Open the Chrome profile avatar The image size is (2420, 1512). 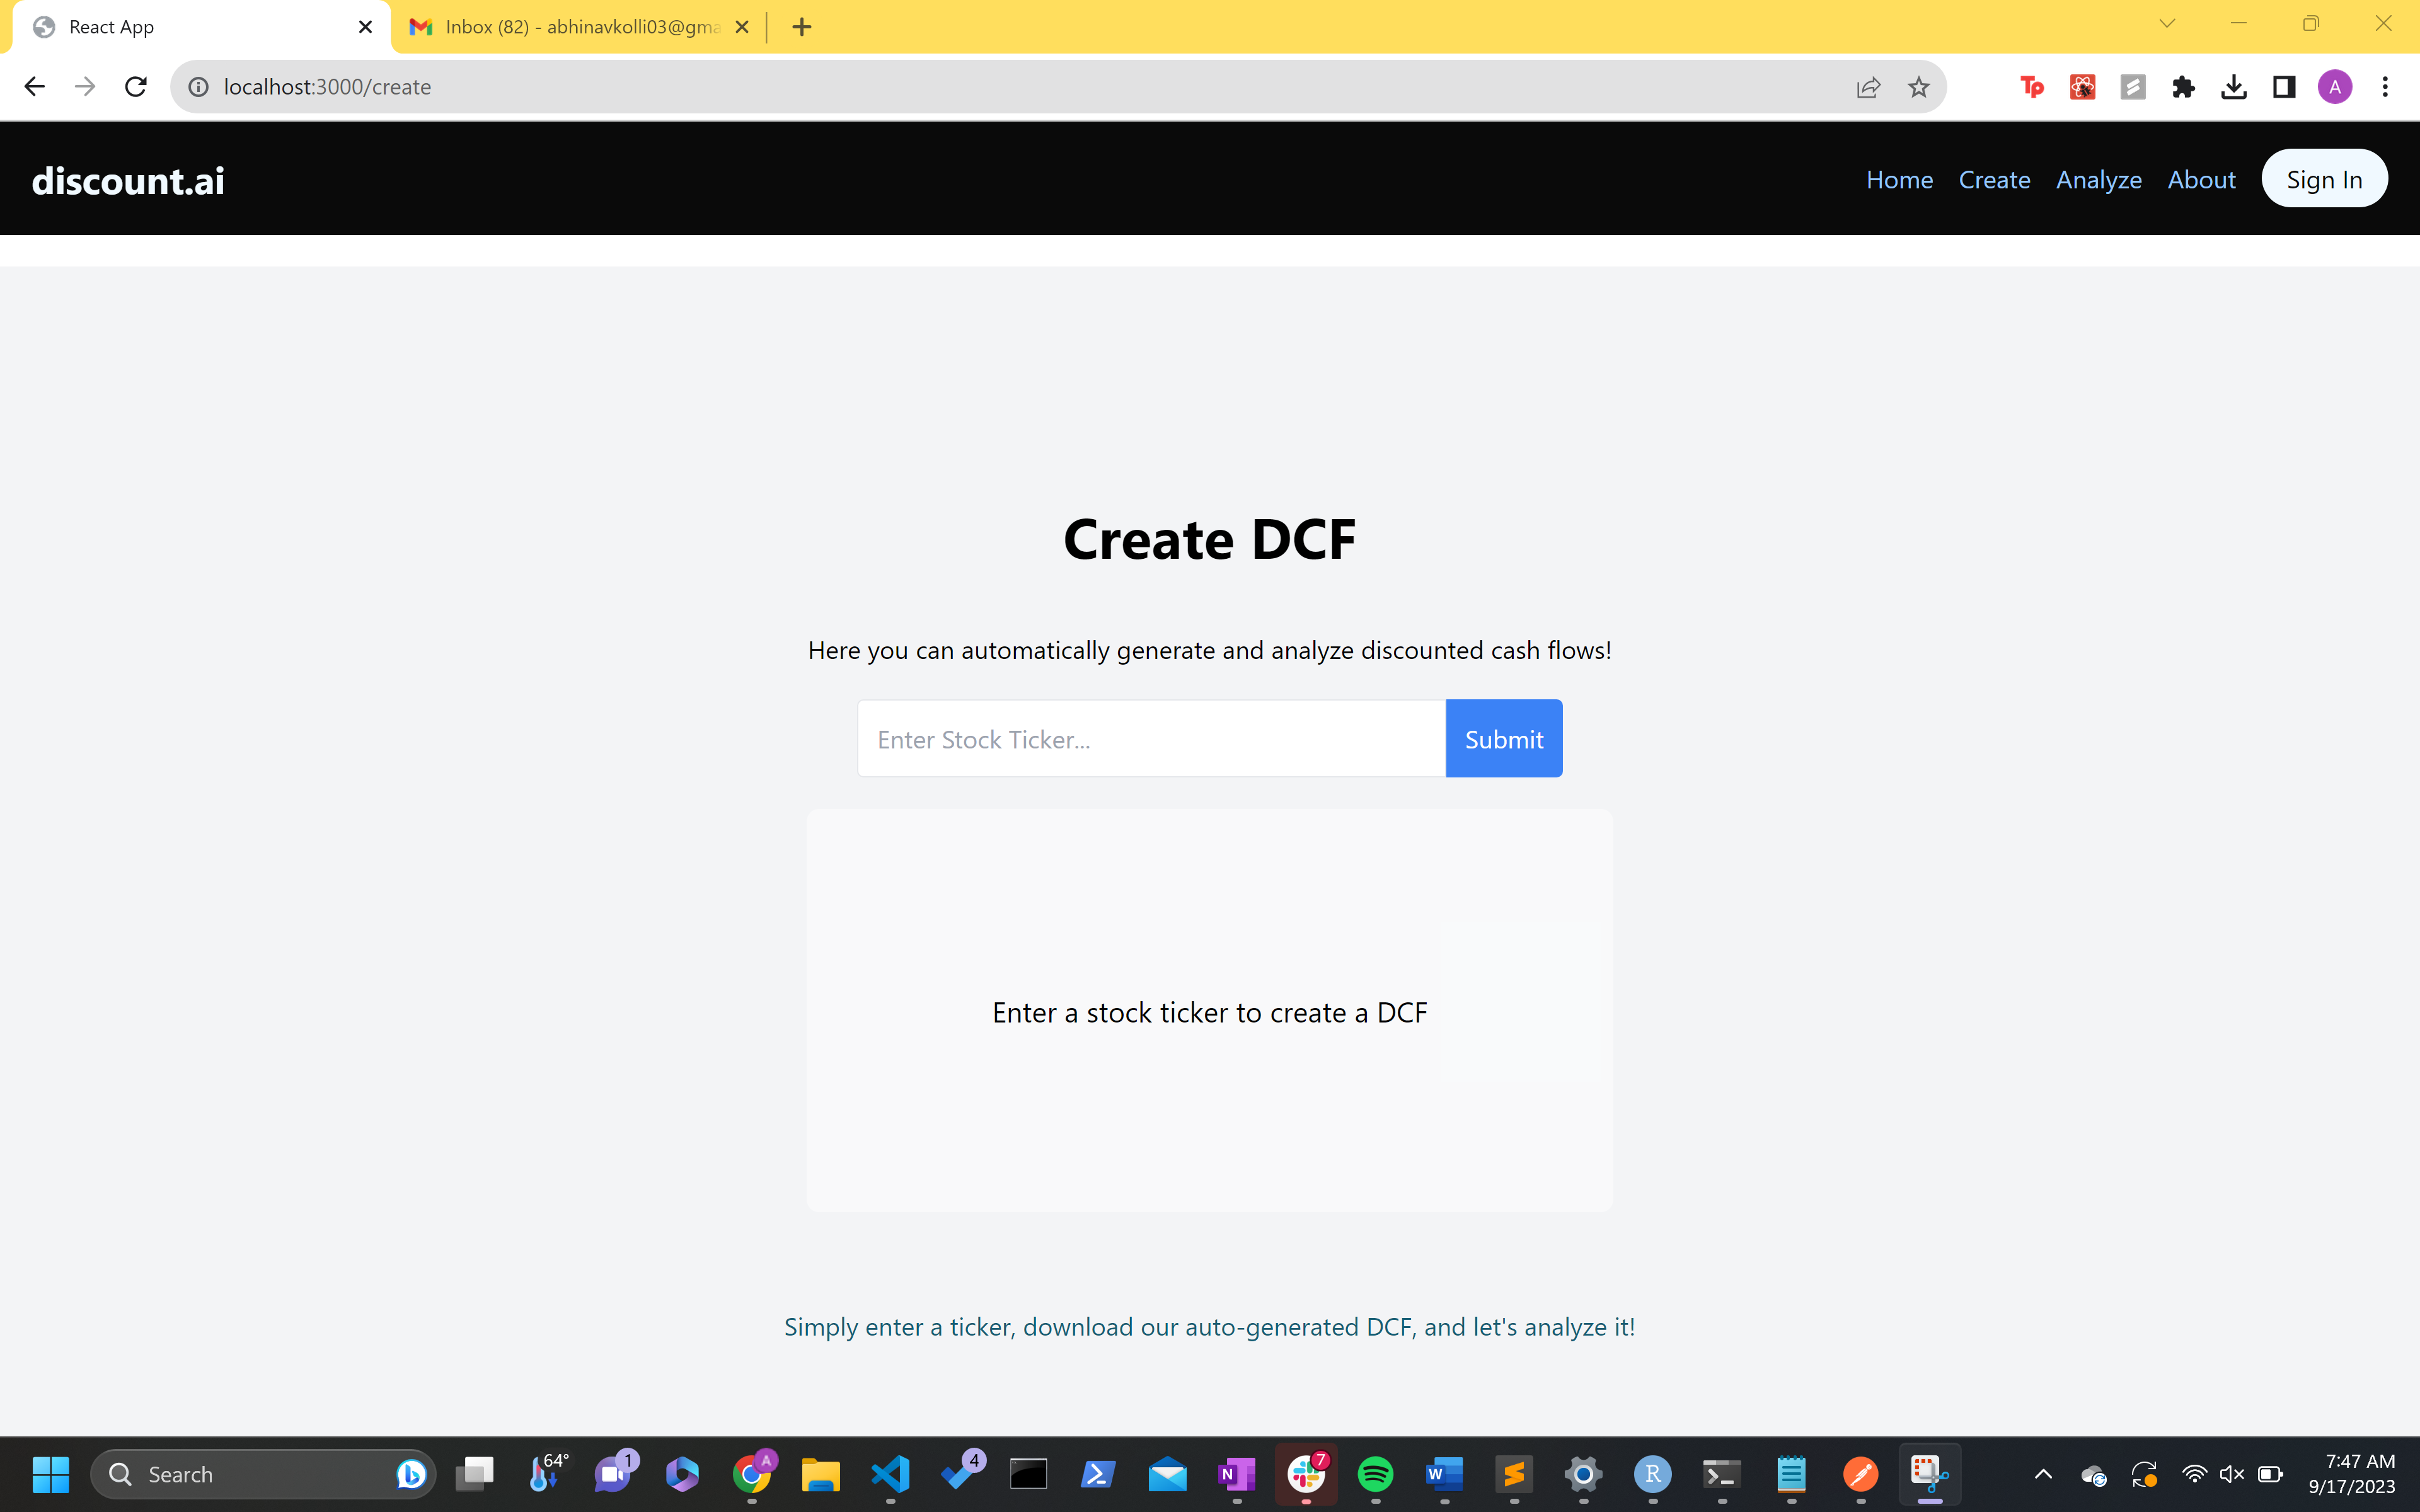tap(2334, 87)
